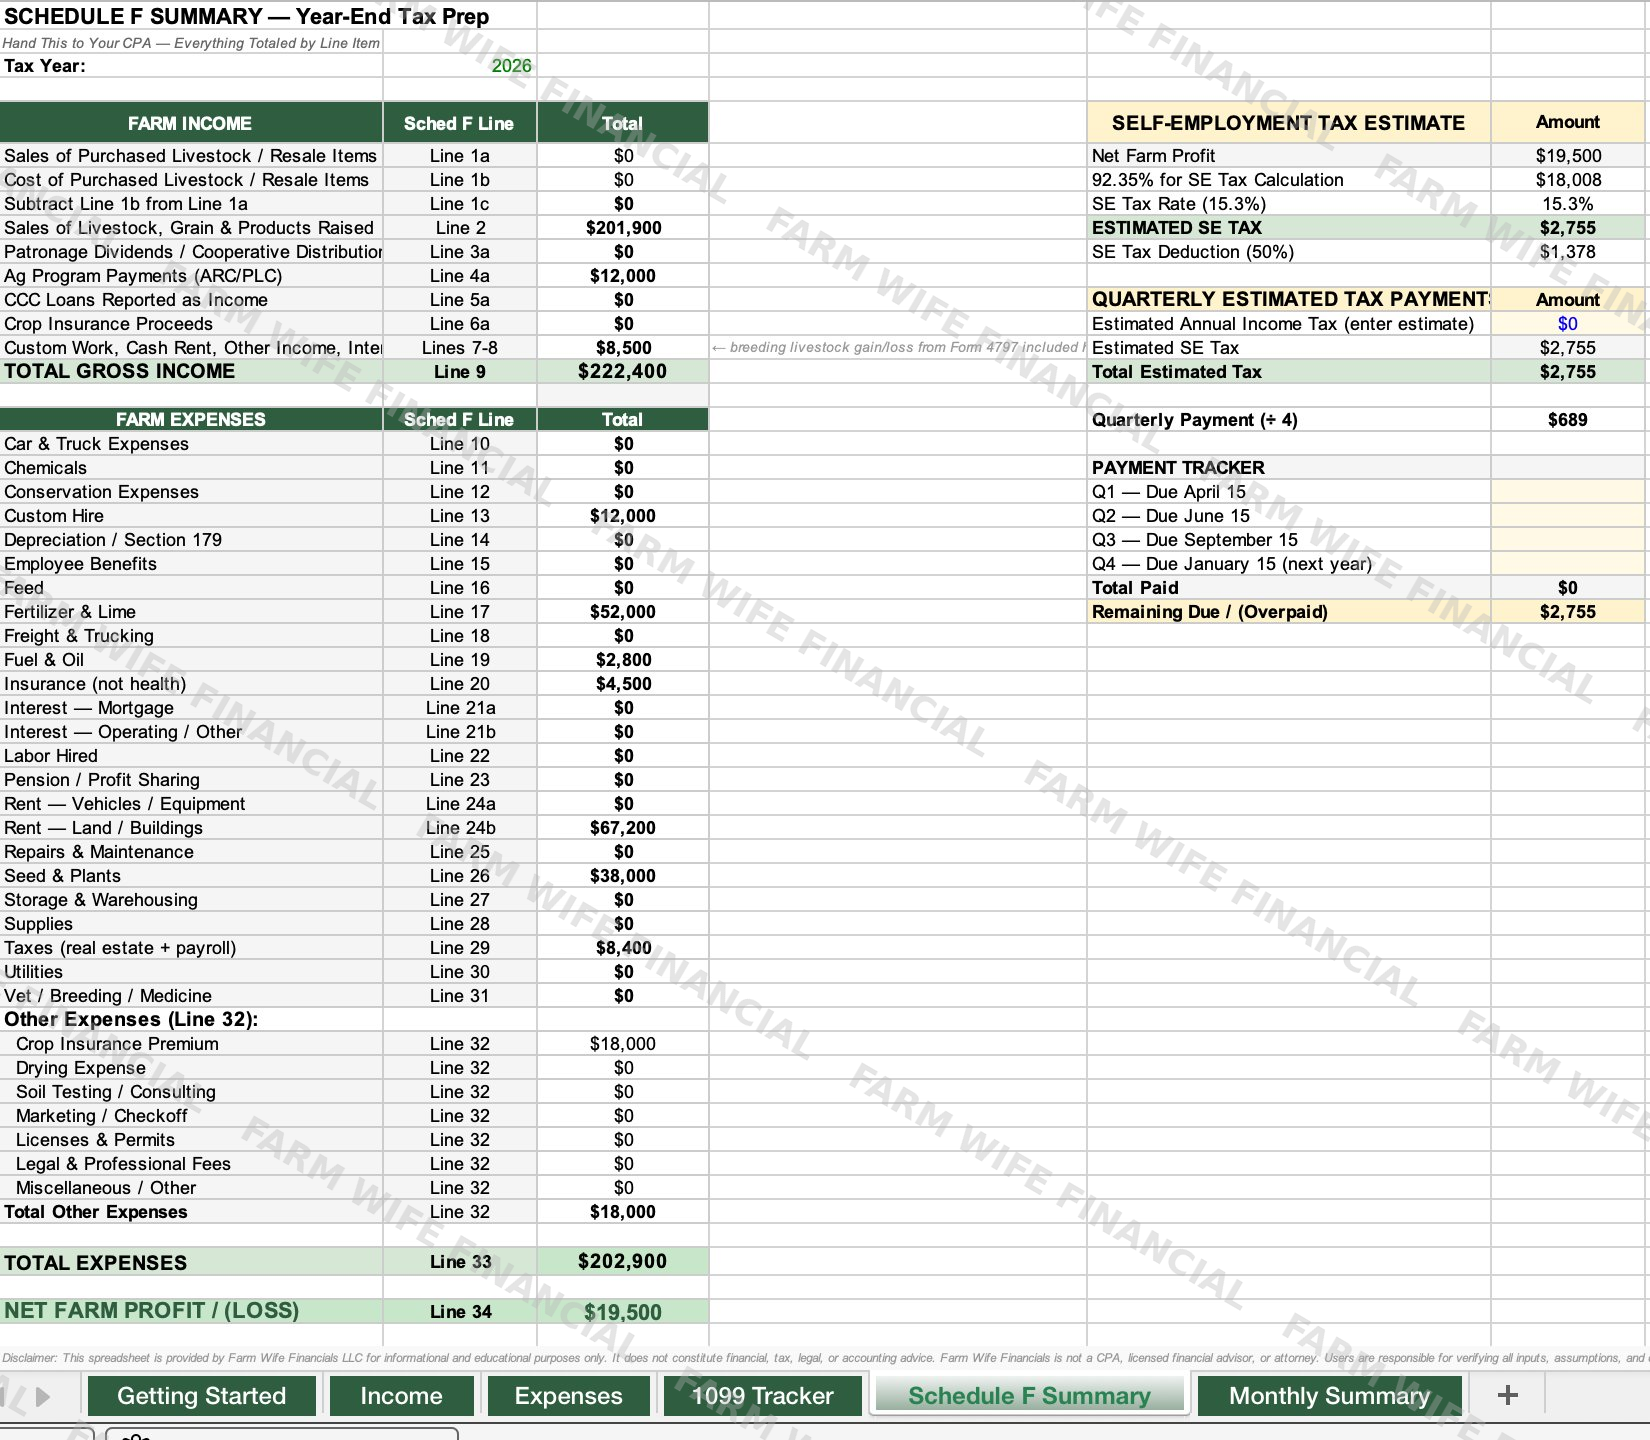Select Seed & Plants total $38,000
1650x1440 pixels.
[623, 876]
